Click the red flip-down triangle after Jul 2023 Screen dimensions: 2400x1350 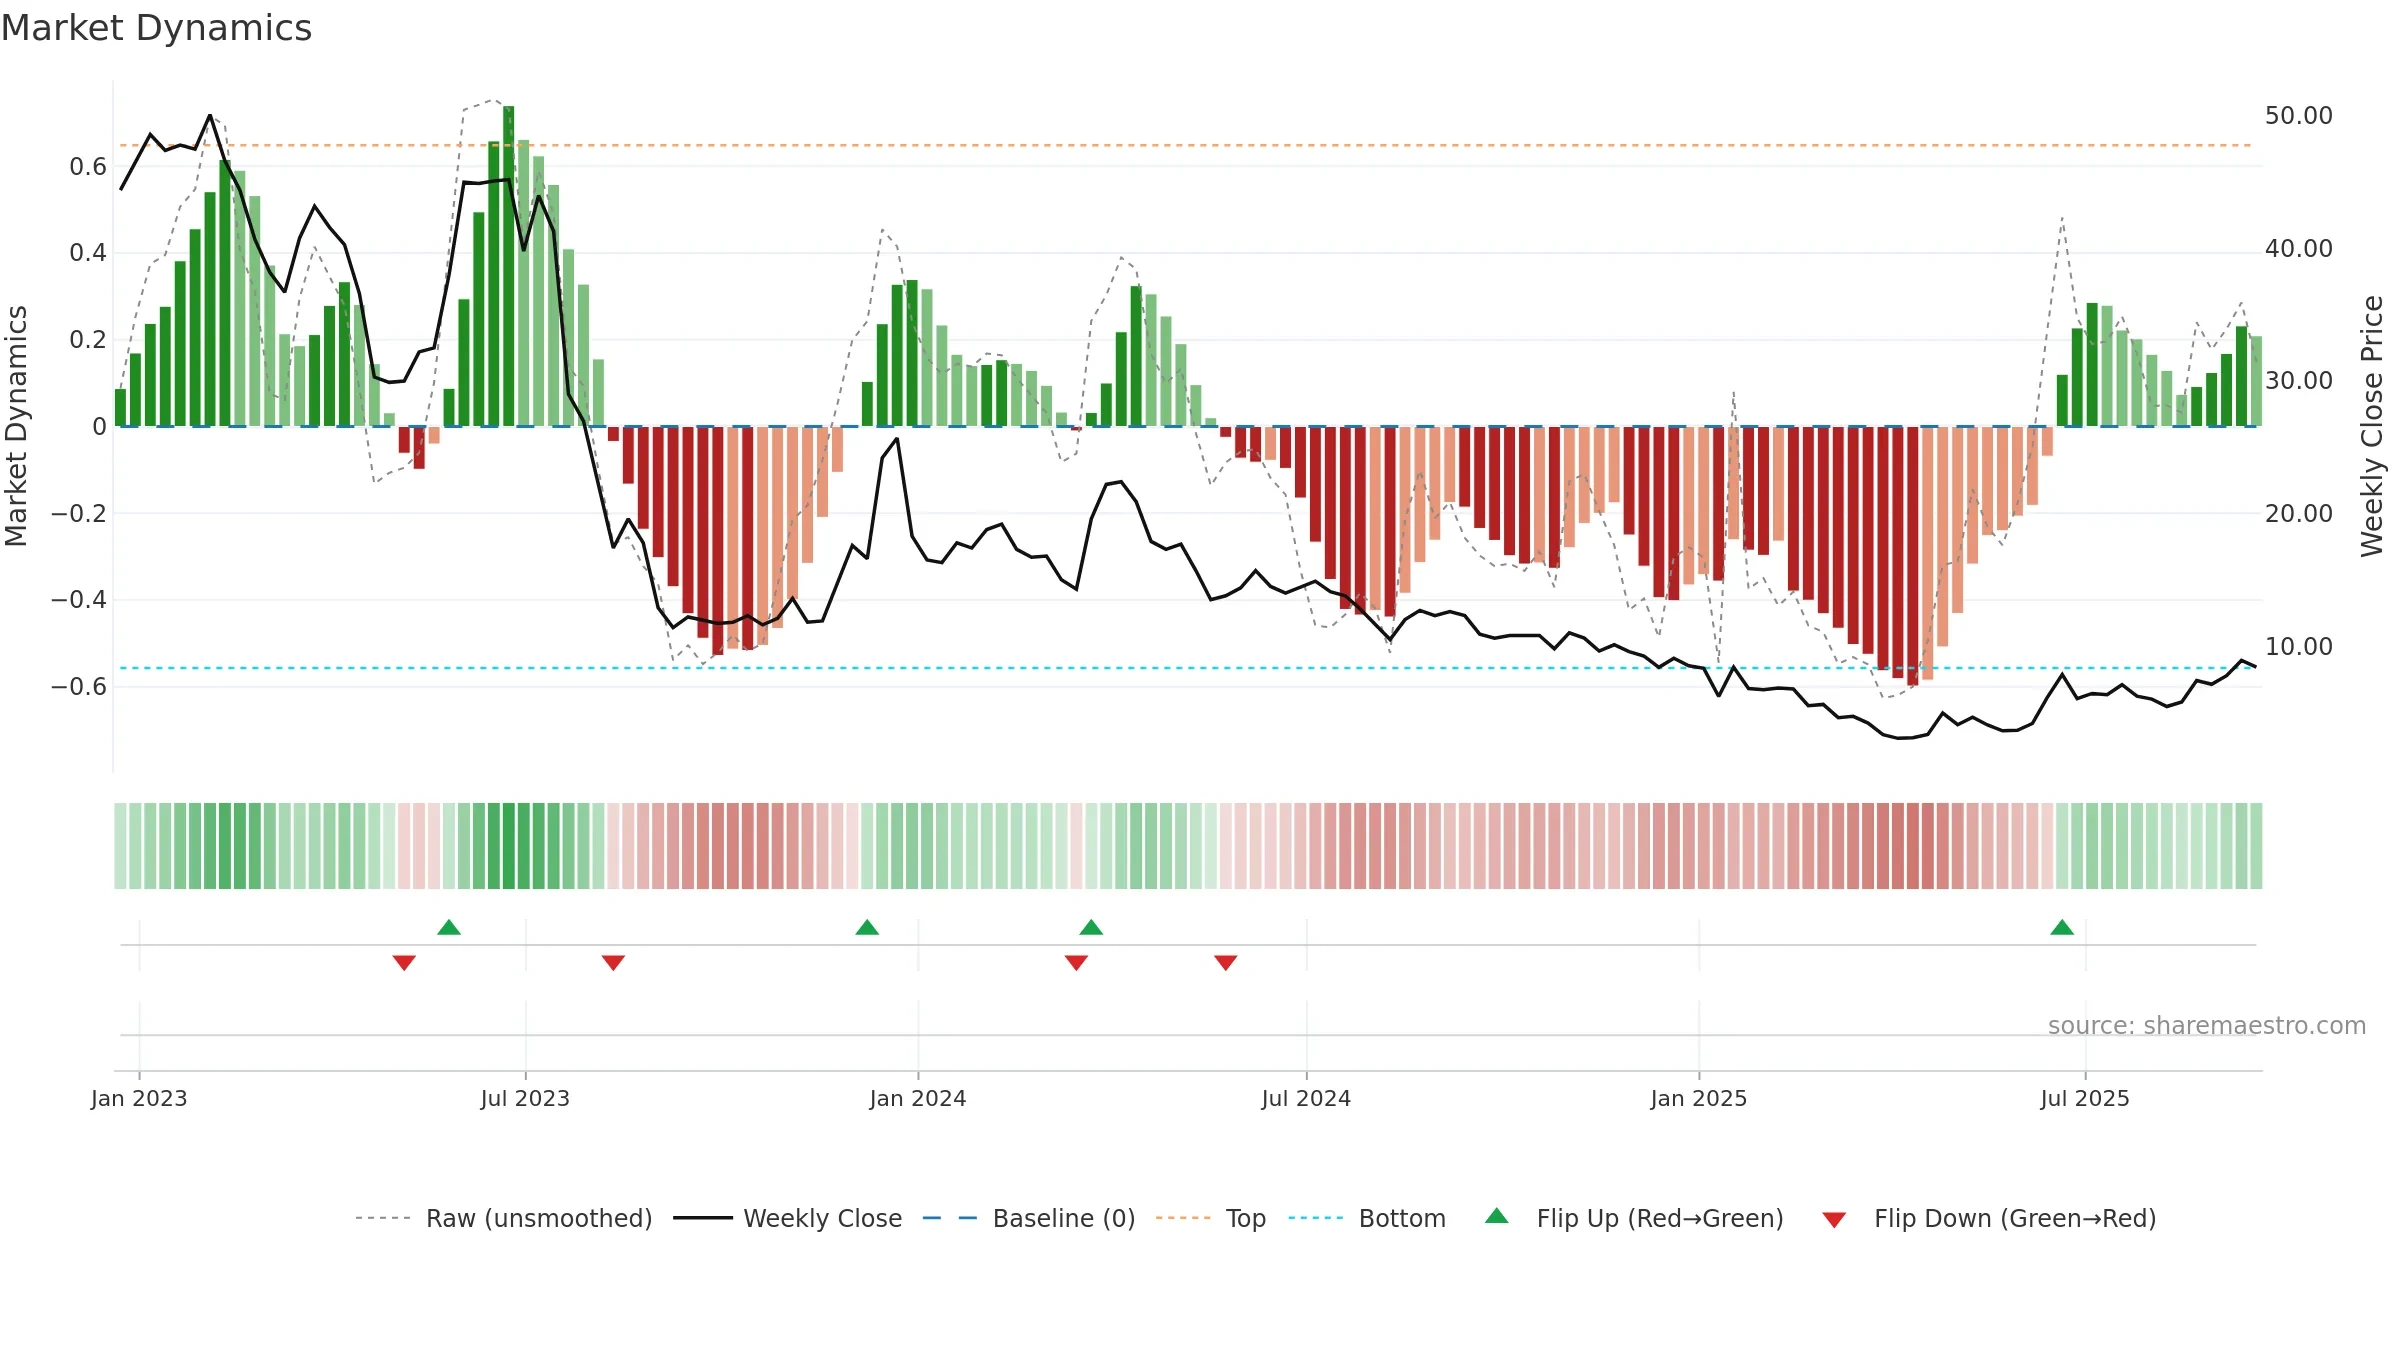pyautogui.click(x=613, y=963)
